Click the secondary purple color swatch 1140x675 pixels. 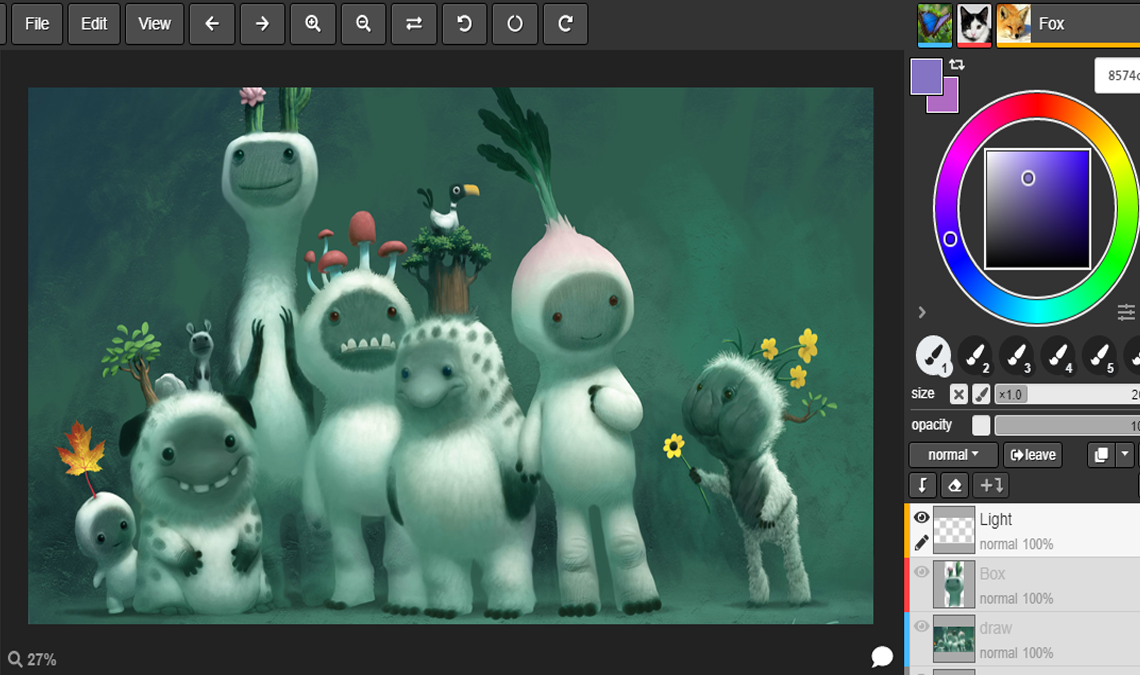[x=950, y=100]
